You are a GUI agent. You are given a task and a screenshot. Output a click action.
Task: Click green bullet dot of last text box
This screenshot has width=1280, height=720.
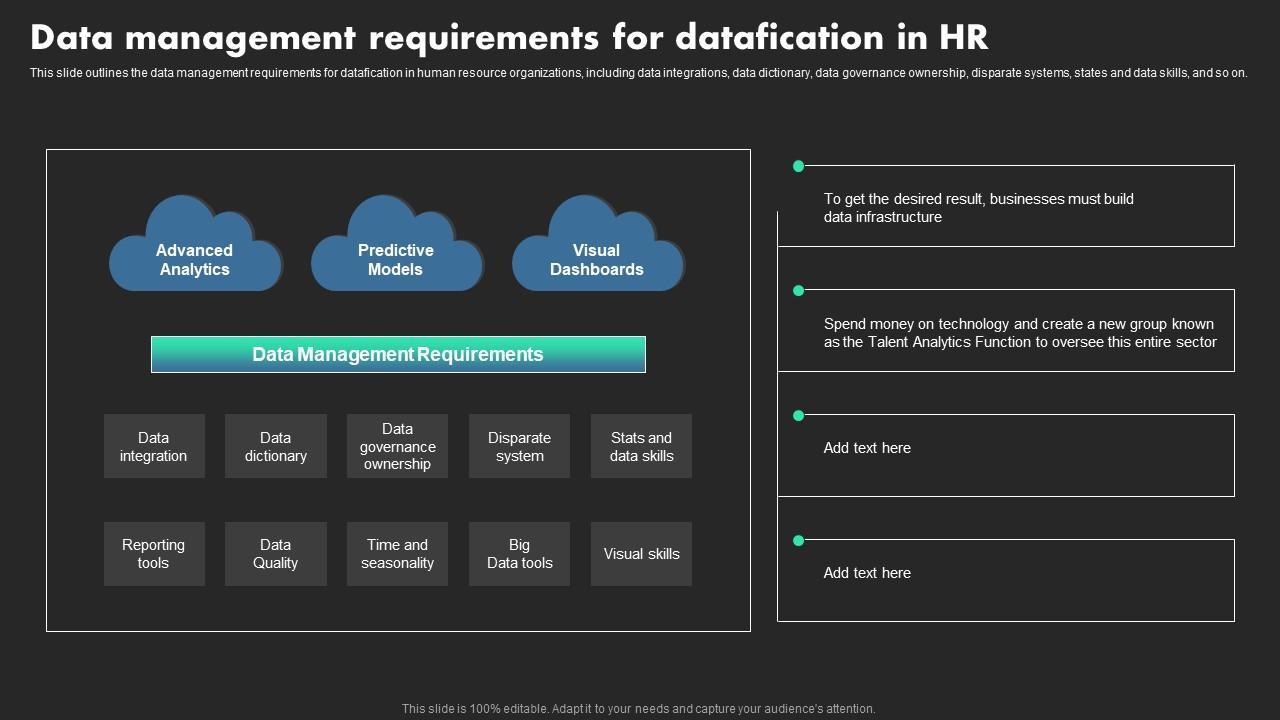tap(798, 540)
